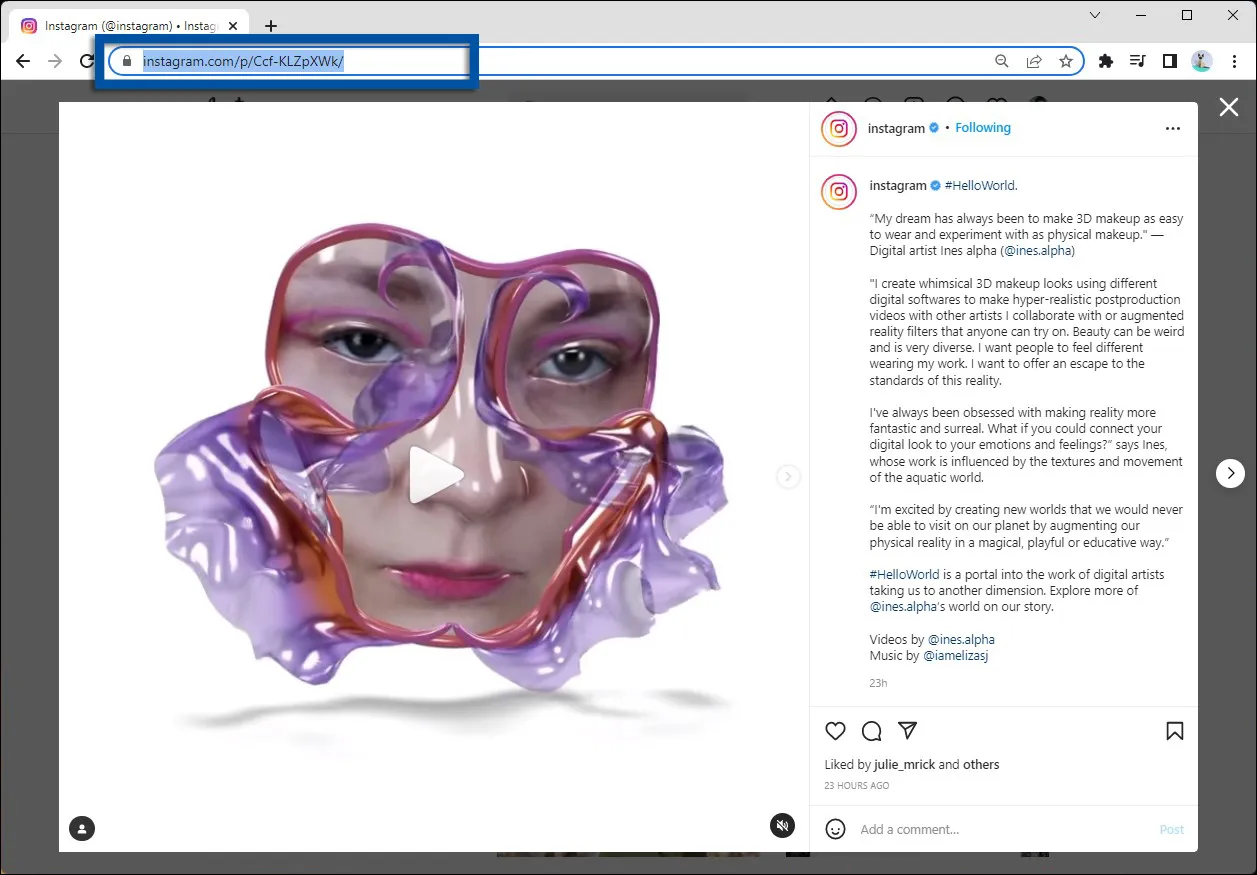Toggle Chrome's side panel
The width and height of the screenshot is (1257, 875).
pos(1169,61)
